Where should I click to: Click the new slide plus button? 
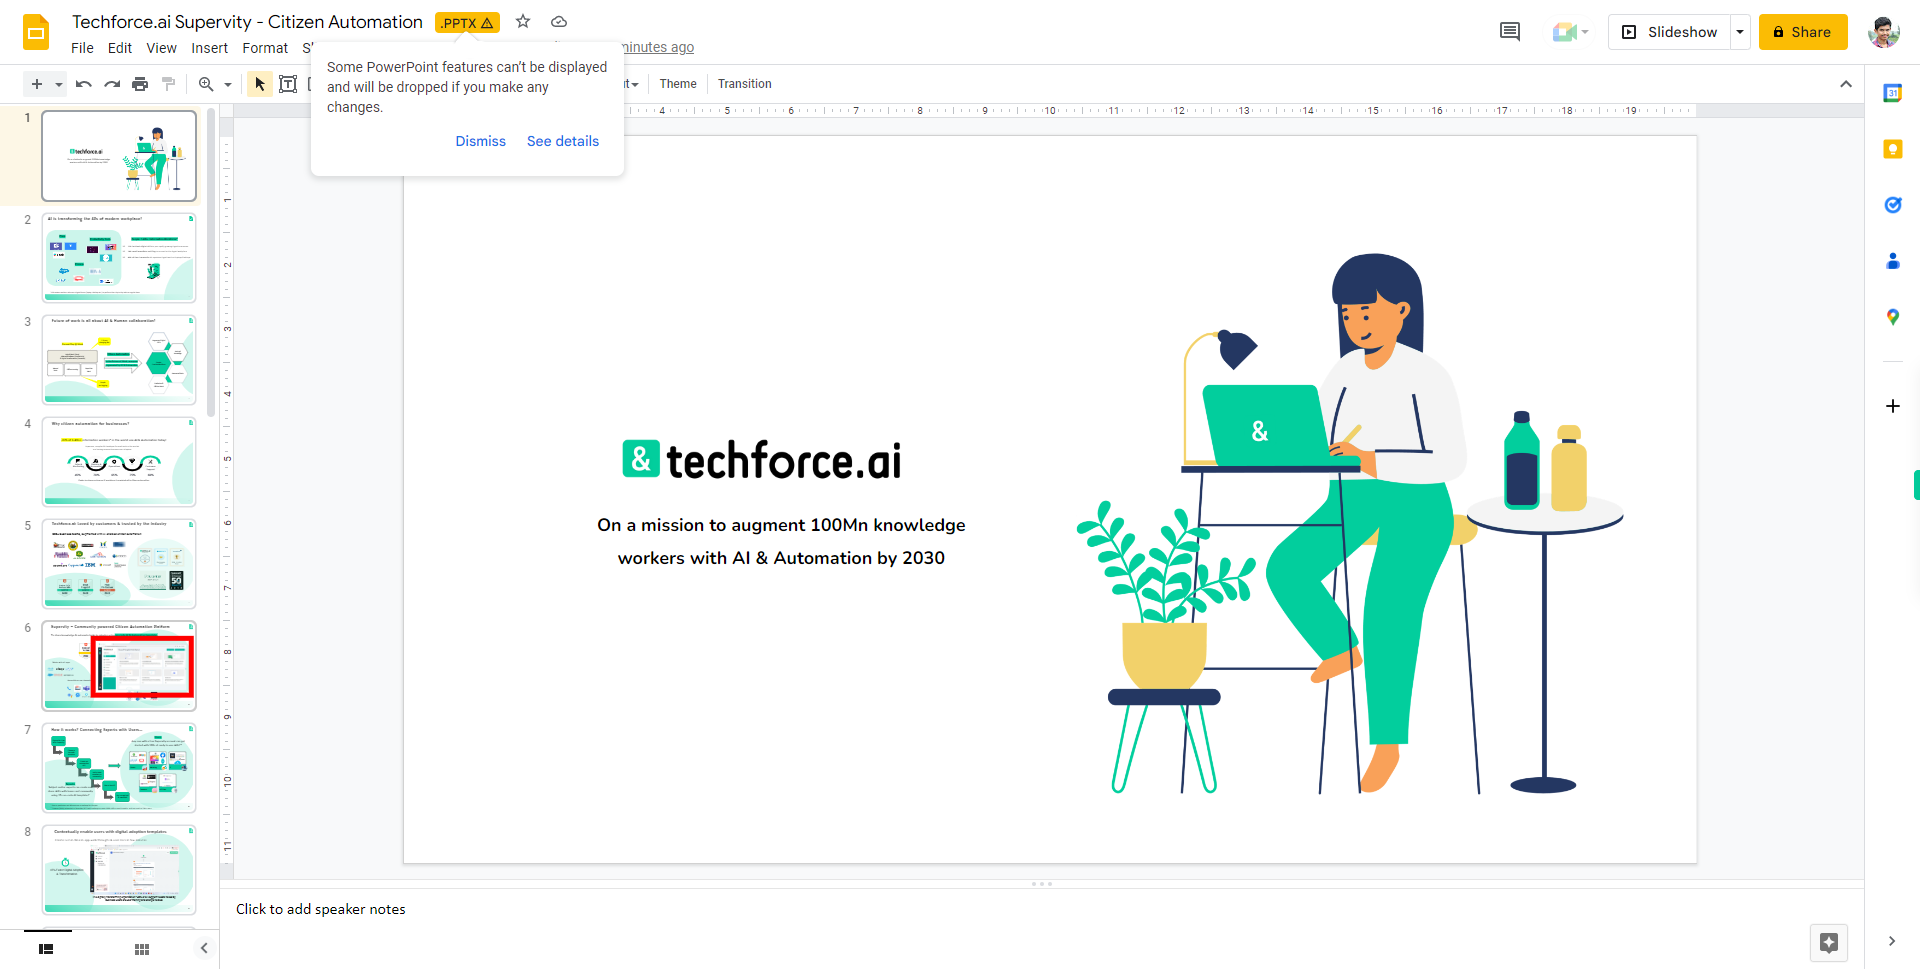[37, 84]
